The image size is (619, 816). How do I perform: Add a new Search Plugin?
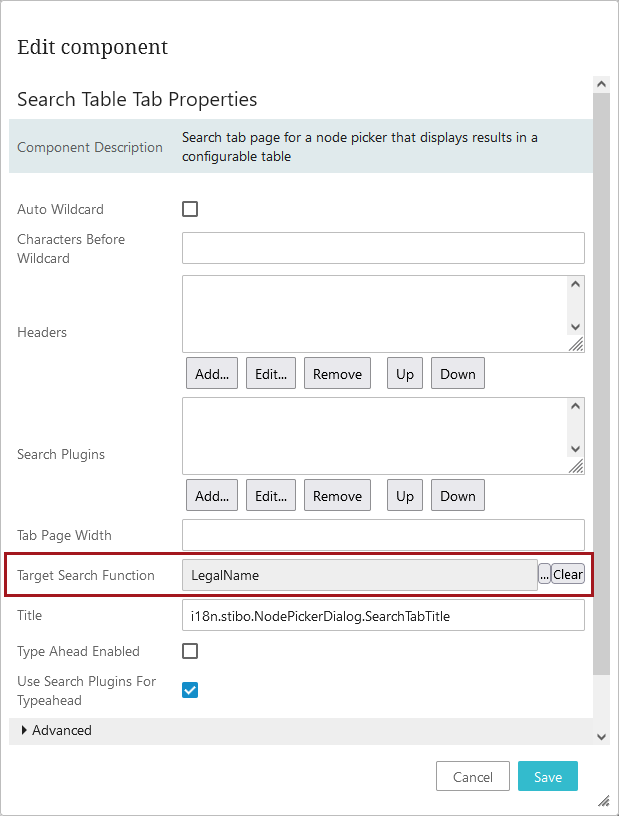click(x=212, y=496)
